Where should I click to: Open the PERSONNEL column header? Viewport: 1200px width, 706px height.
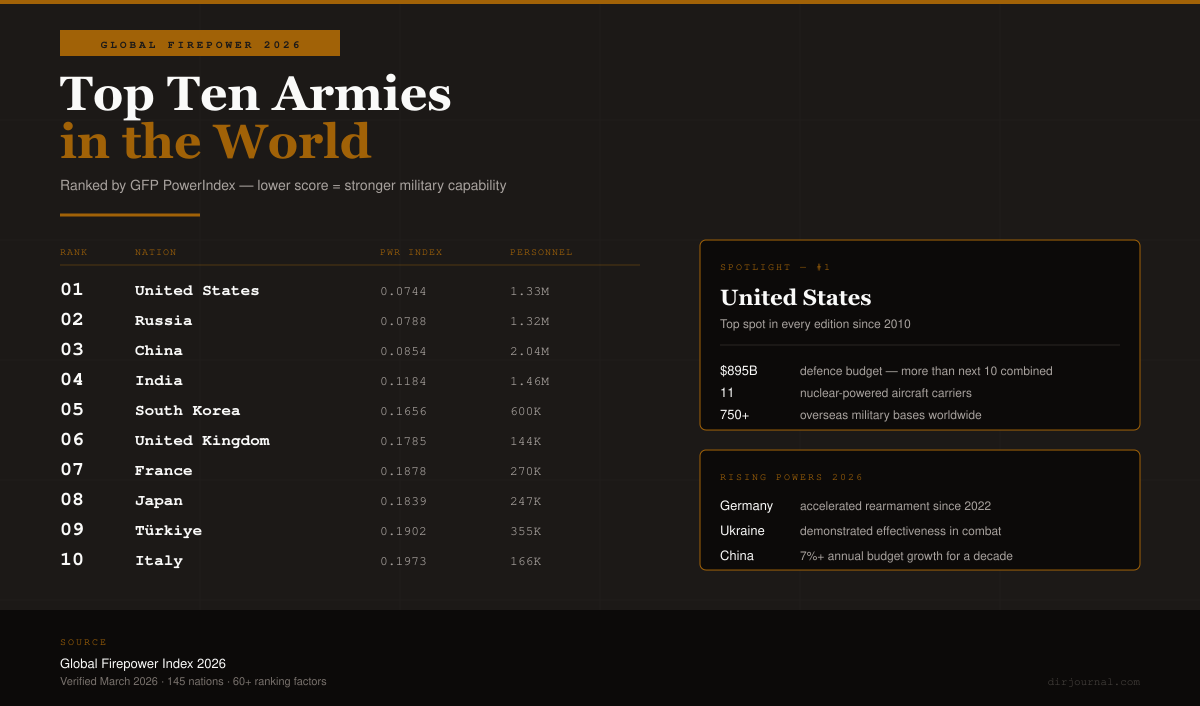(541, 252)
